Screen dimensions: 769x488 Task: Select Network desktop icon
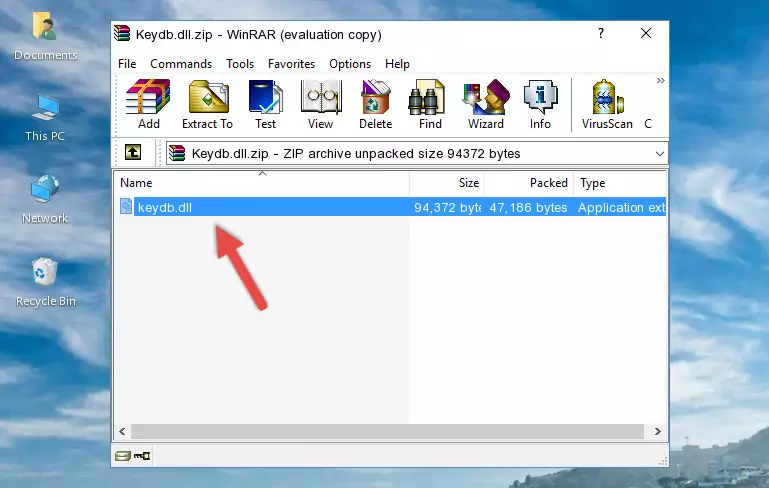[45, 200]
